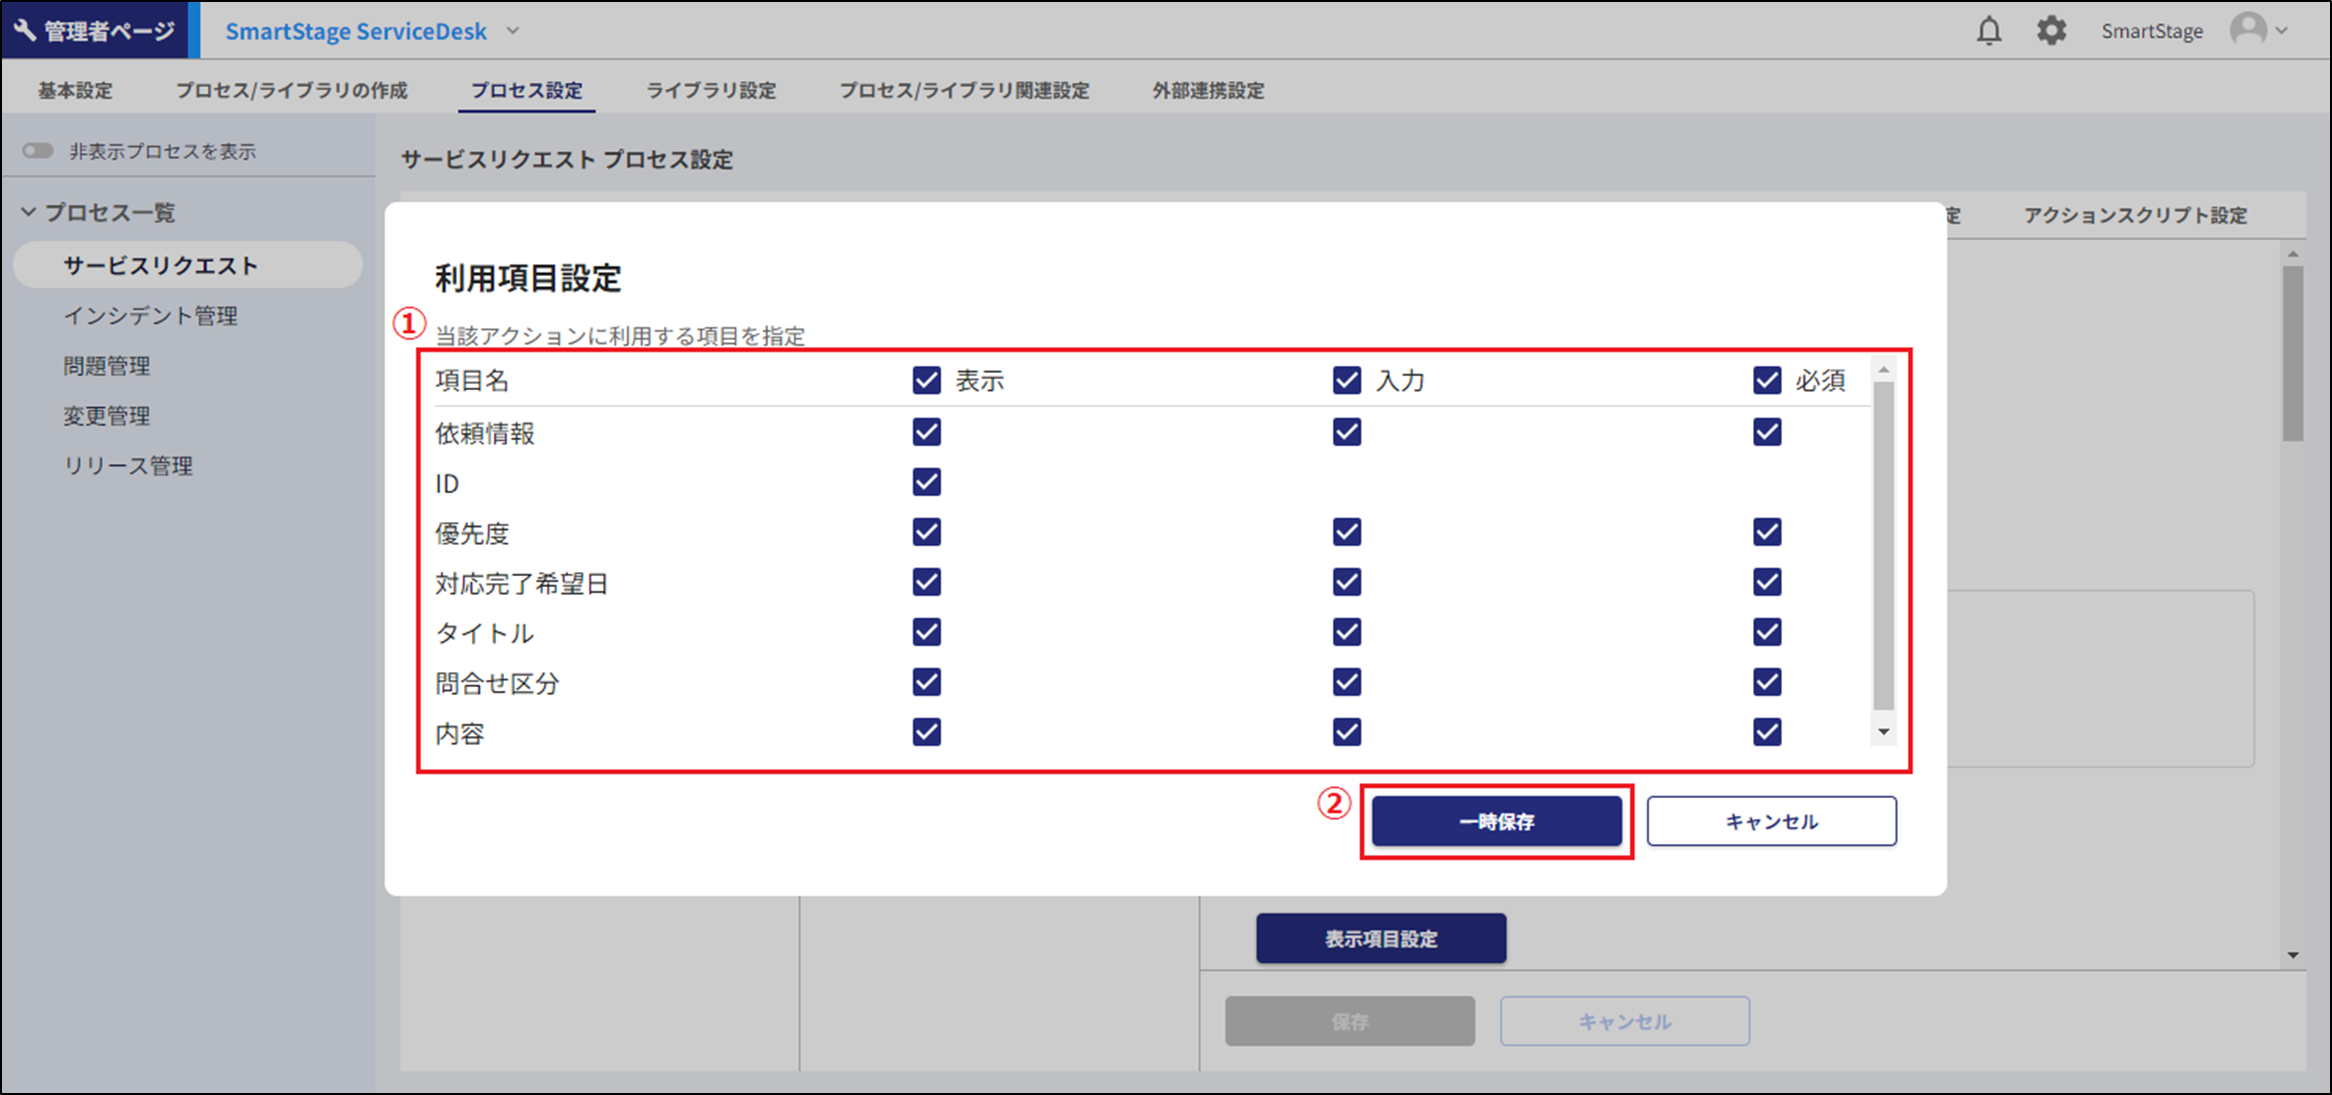Uncheck the 表示 checkbox for ID
This screenshot has height=1095, width=2332.
pos(926,482)
